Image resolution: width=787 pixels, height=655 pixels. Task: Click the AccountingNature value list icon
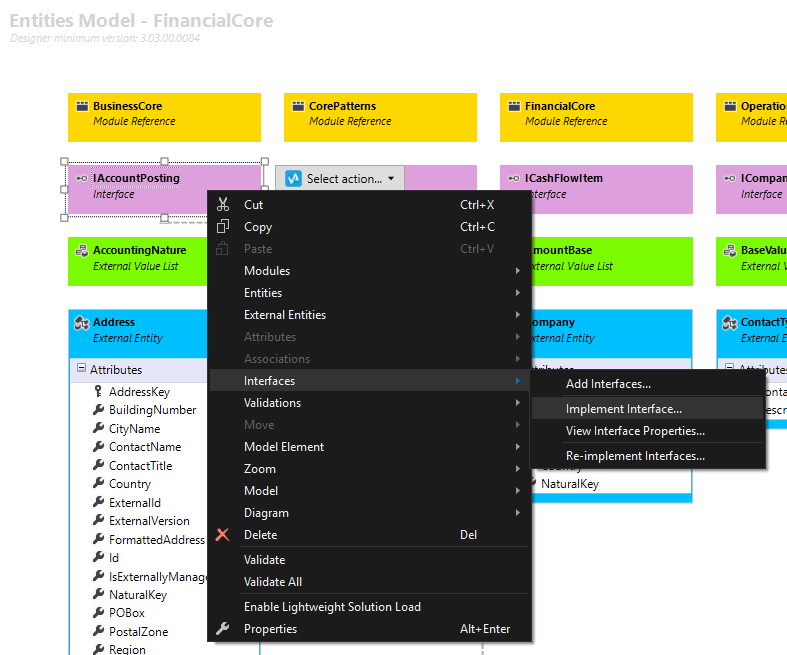[x=82, y=250]
